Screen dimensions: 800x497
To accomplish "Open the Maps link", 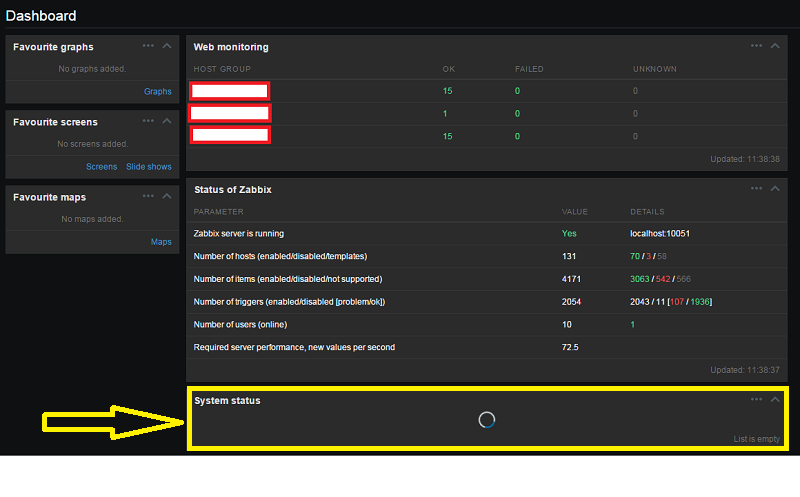I will 161,242.
